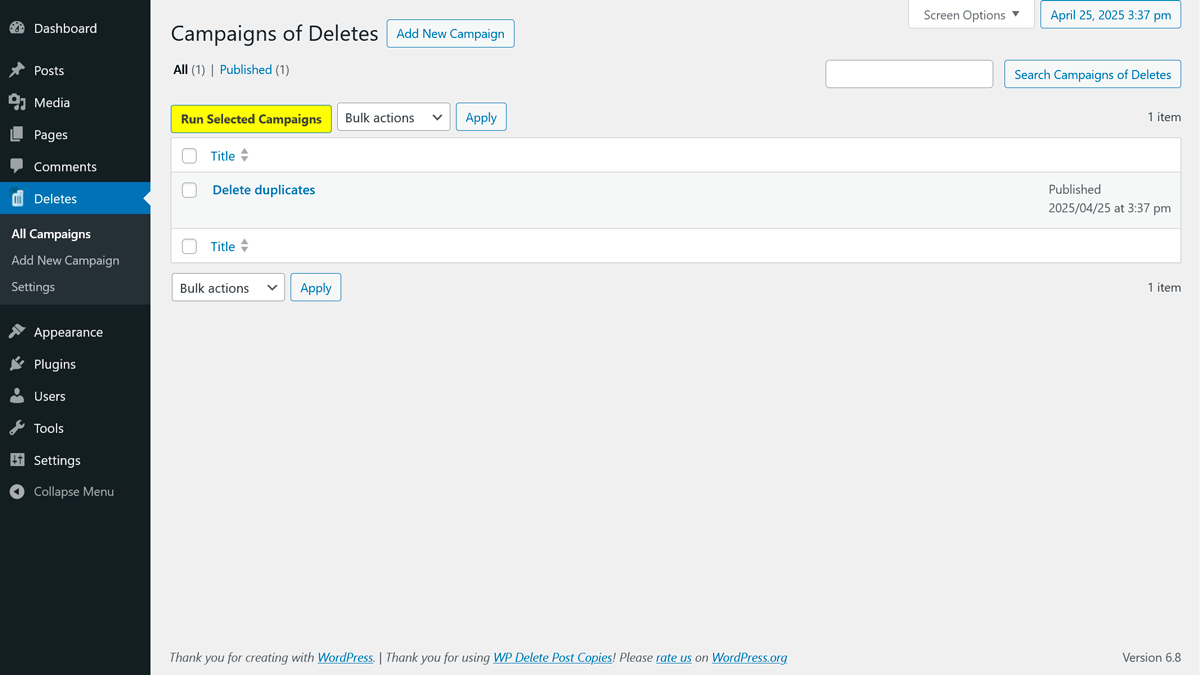The width and height of the screenshot is (1200, 675).
Task: Open the top Bulk actions dropdown
Action: tap(393, 118)
